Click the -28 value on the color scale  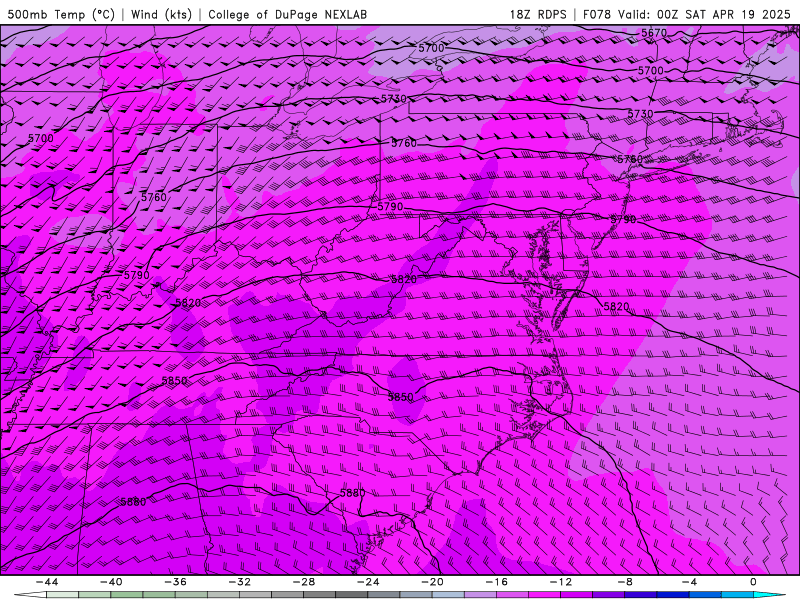tap(304, 582)
